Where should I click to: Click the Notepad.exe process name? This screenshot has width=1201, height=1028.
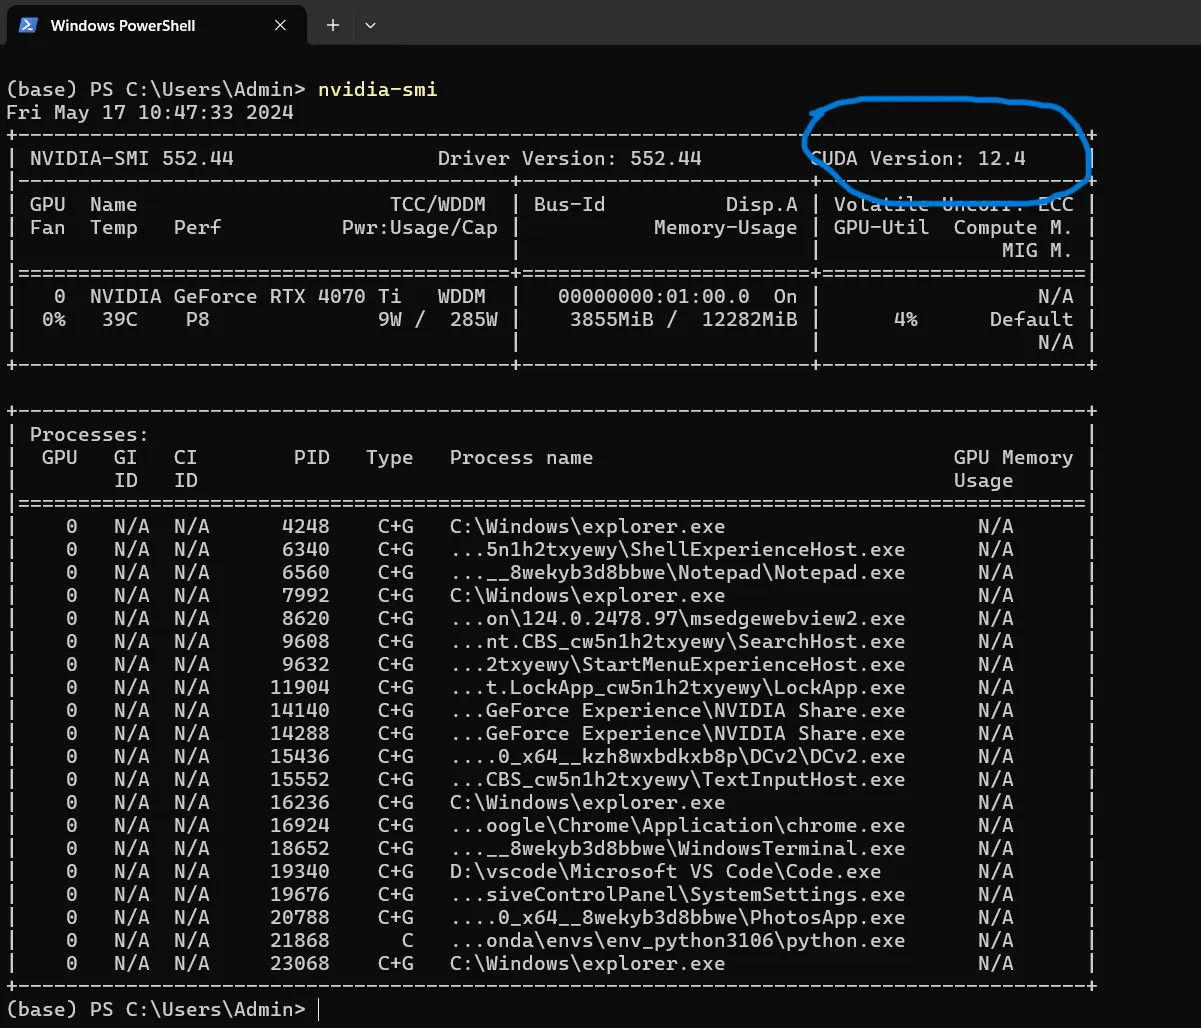(678, 572)
